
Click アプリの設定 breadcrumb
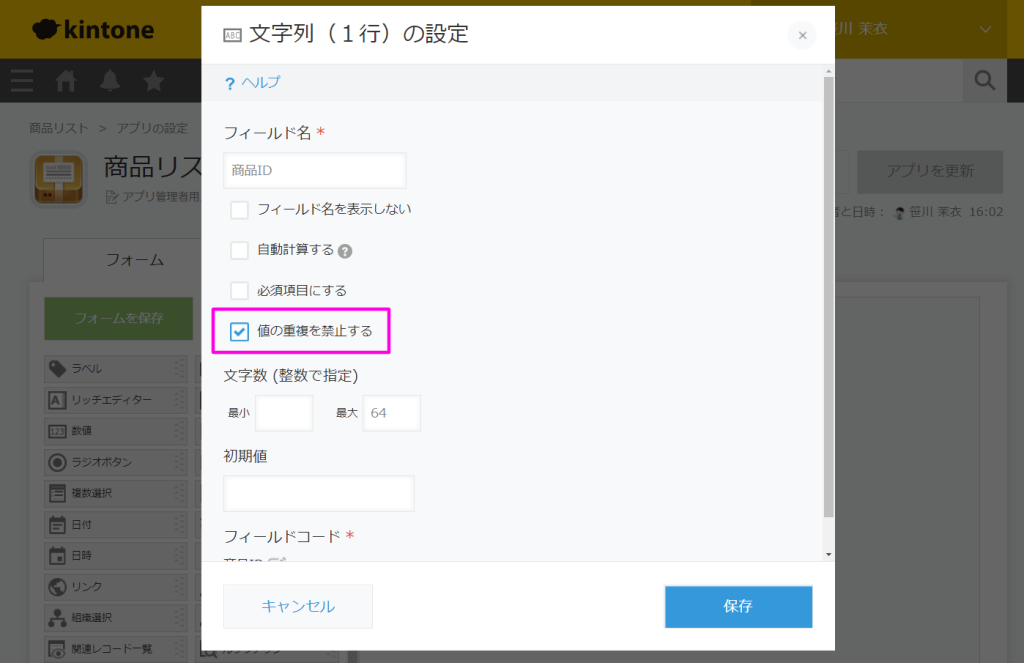point(152,128)
